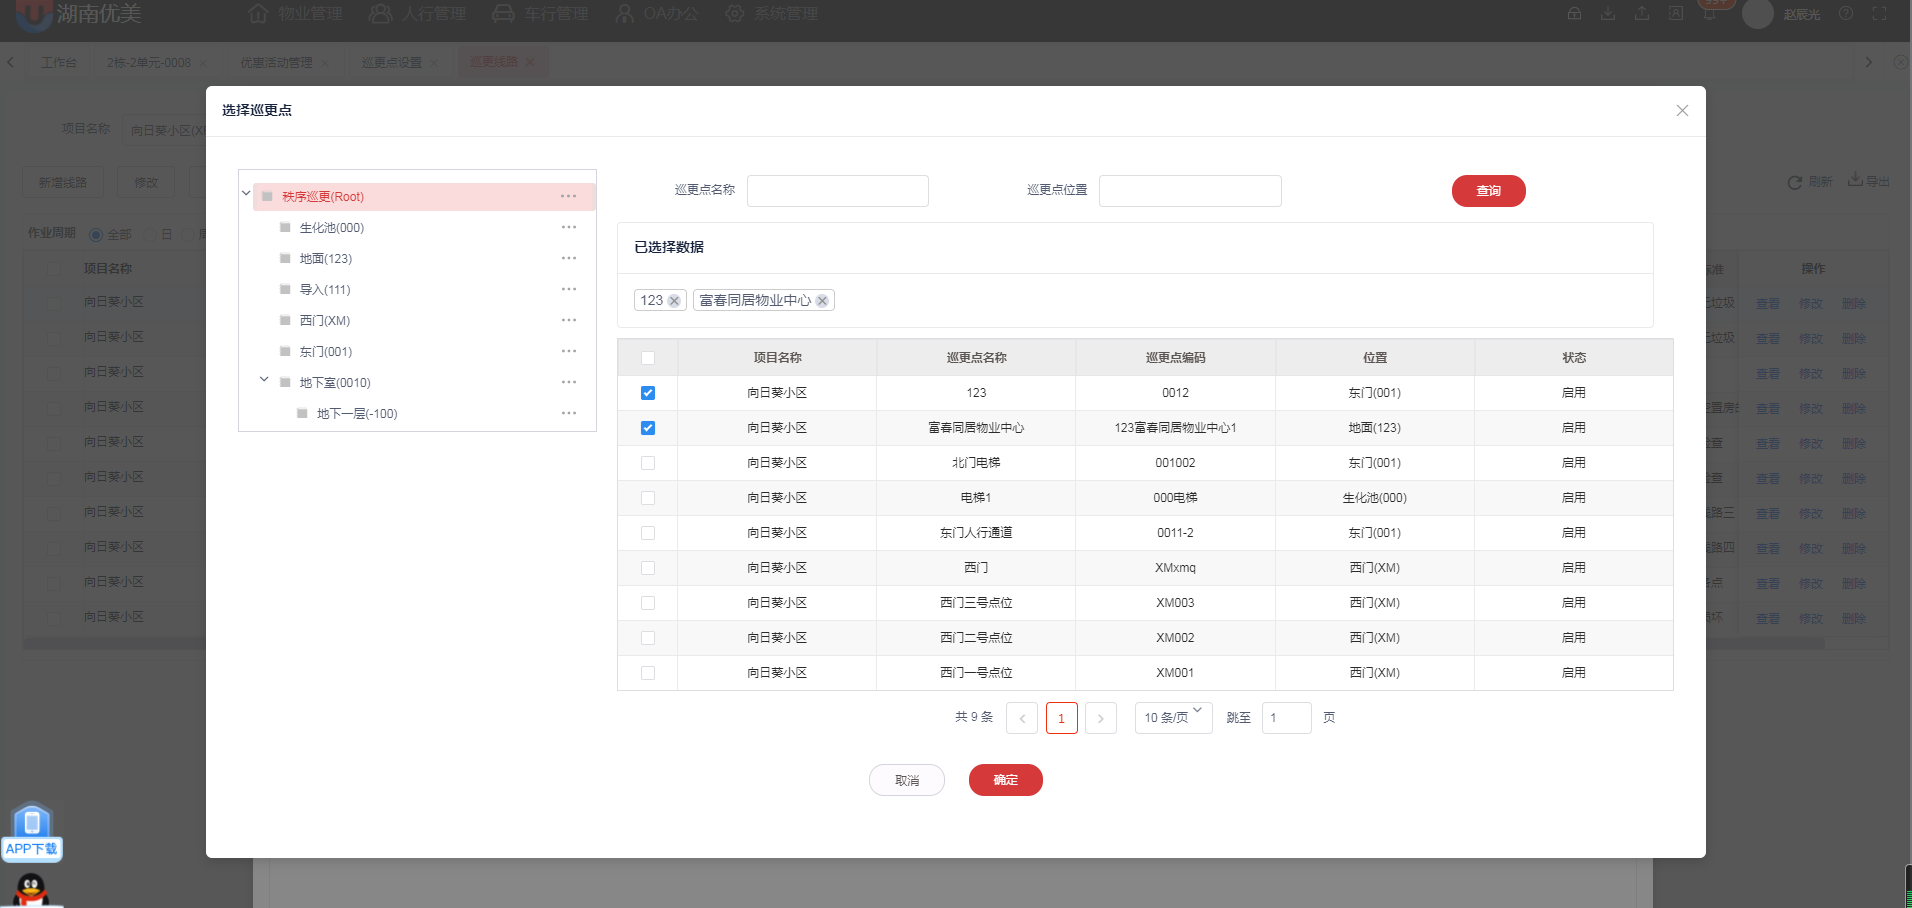The image size is (1912, 908).
Task: Check the 西门三号点位 row checkbox
Action: [648, 603]
